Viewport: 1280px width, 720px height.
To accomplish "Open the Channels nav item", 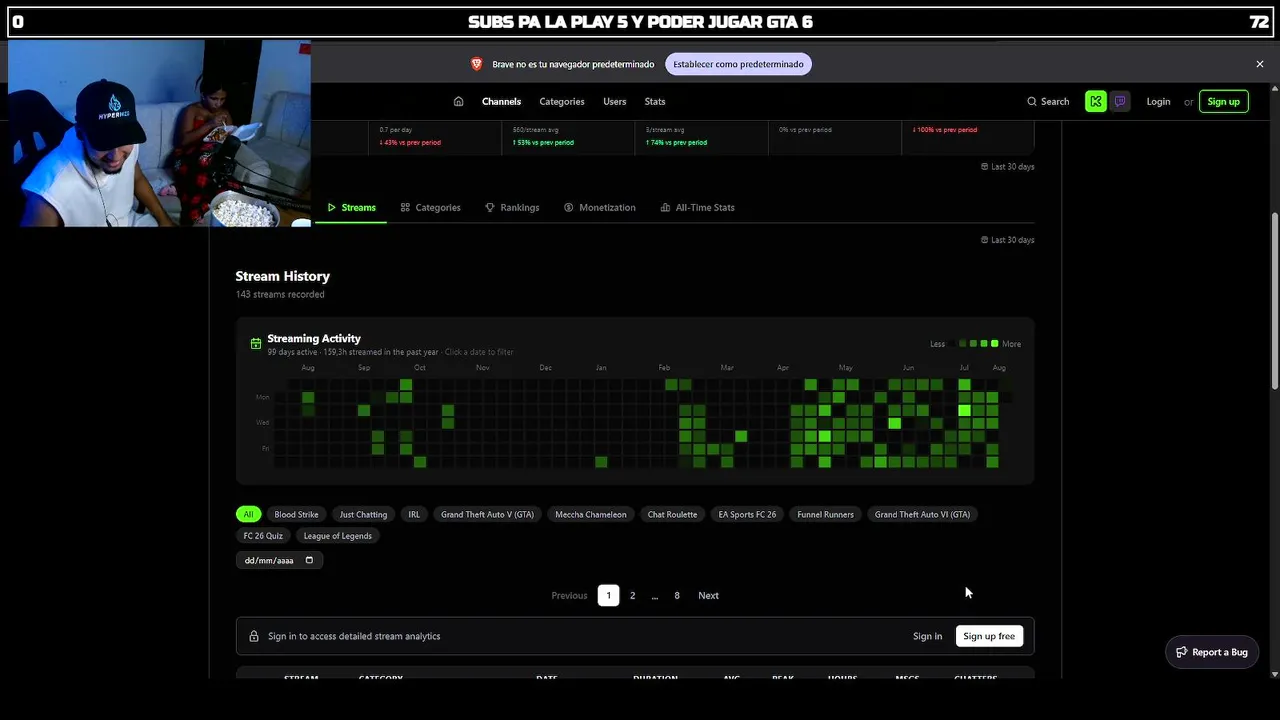I will pos(501,101).
